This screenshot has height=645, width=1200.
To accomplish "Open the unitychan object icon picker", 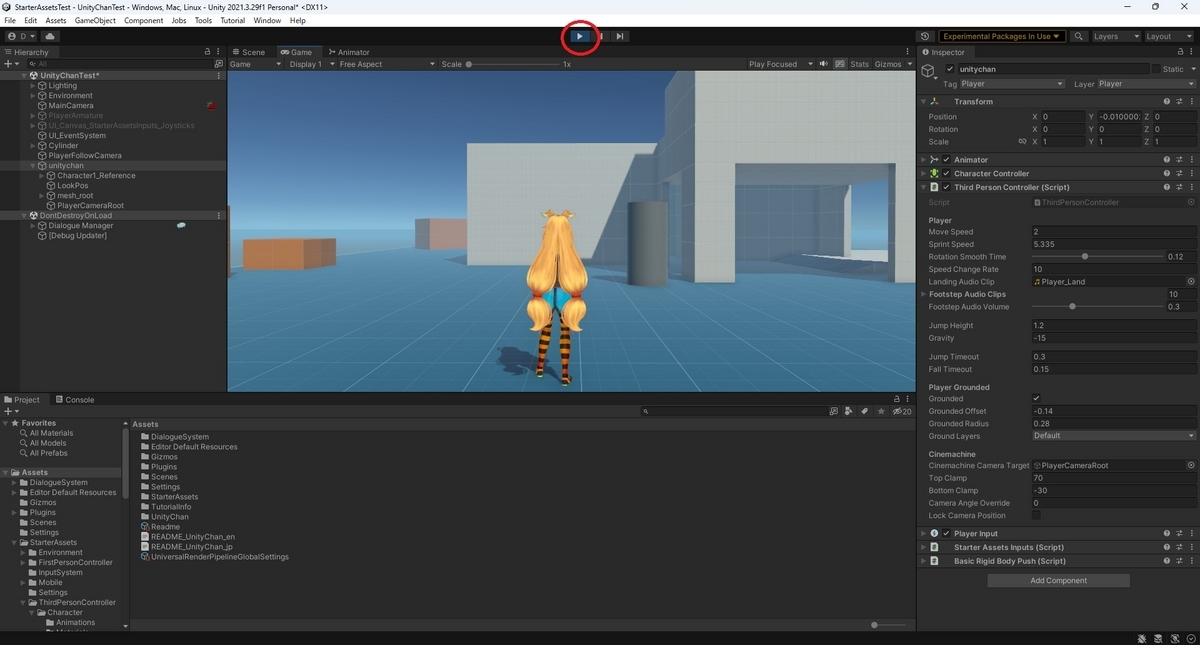I will pos(929,70).
